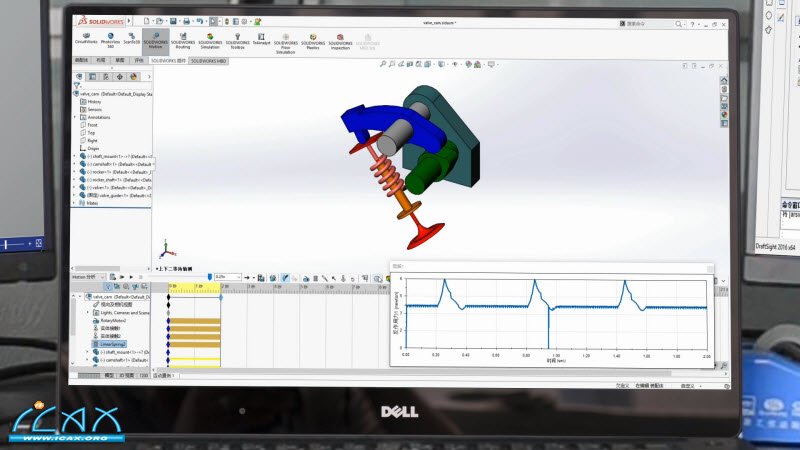This screenshot has height=450, width=800.
Task: Select the Sensors folder in tree
Action: 91,109
